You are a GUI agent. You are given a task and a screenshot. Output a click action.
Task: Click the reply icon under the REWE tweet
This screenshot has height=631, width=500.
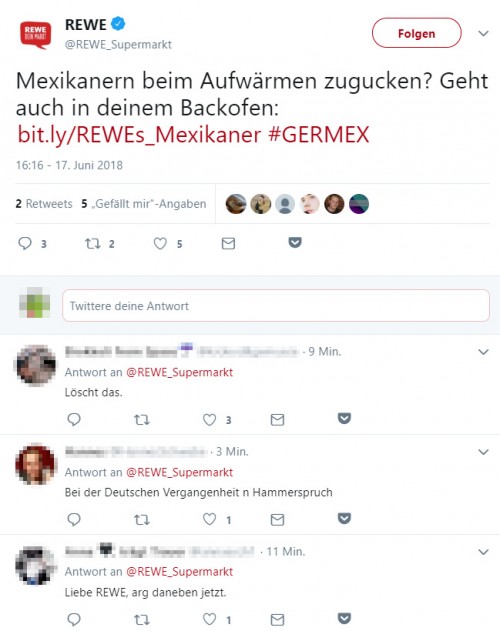25,243
